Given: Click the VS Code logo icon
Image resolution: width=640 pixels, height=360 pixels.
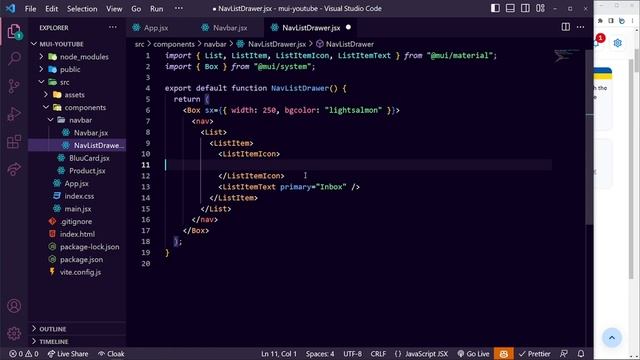Looking at the screenshot, I should pyautogui.click(x=11, y=9).
